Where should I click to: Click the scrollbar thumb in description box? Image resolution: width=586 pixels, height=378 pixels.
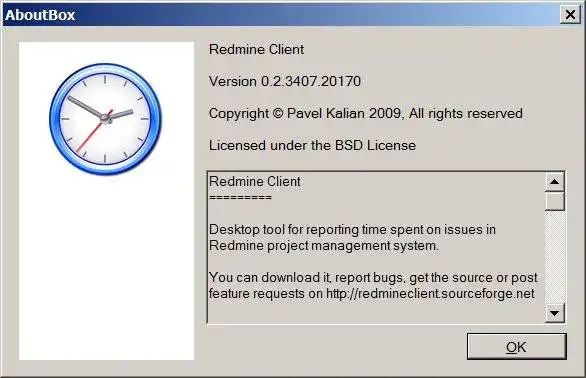pyautogui.click(x=555, y=201)
